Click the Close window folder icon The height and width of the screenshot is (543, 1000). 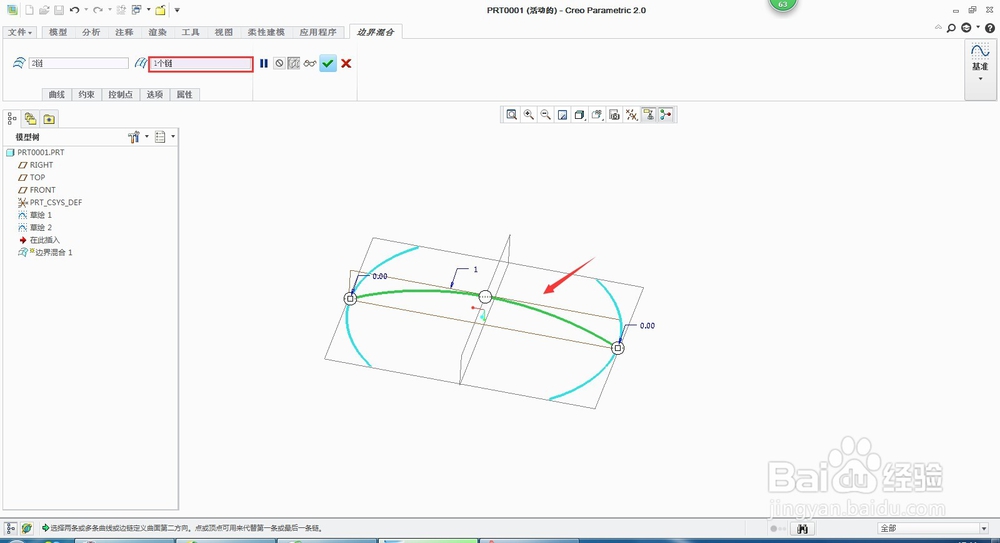(x=161, y=10)
